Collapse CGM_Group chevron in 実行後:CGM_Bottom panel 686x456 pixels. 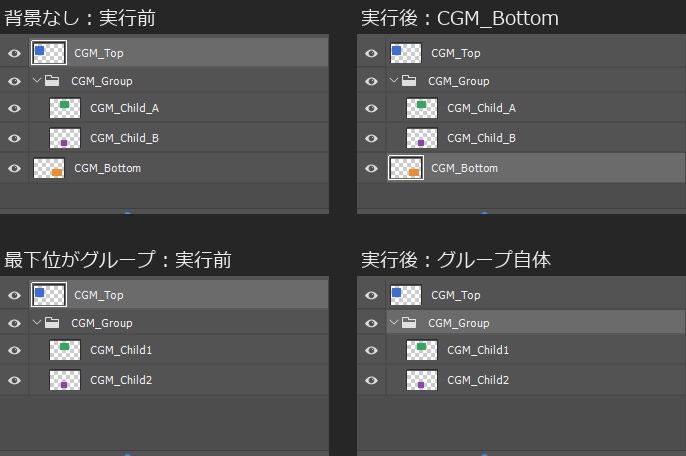coord(394,81)
